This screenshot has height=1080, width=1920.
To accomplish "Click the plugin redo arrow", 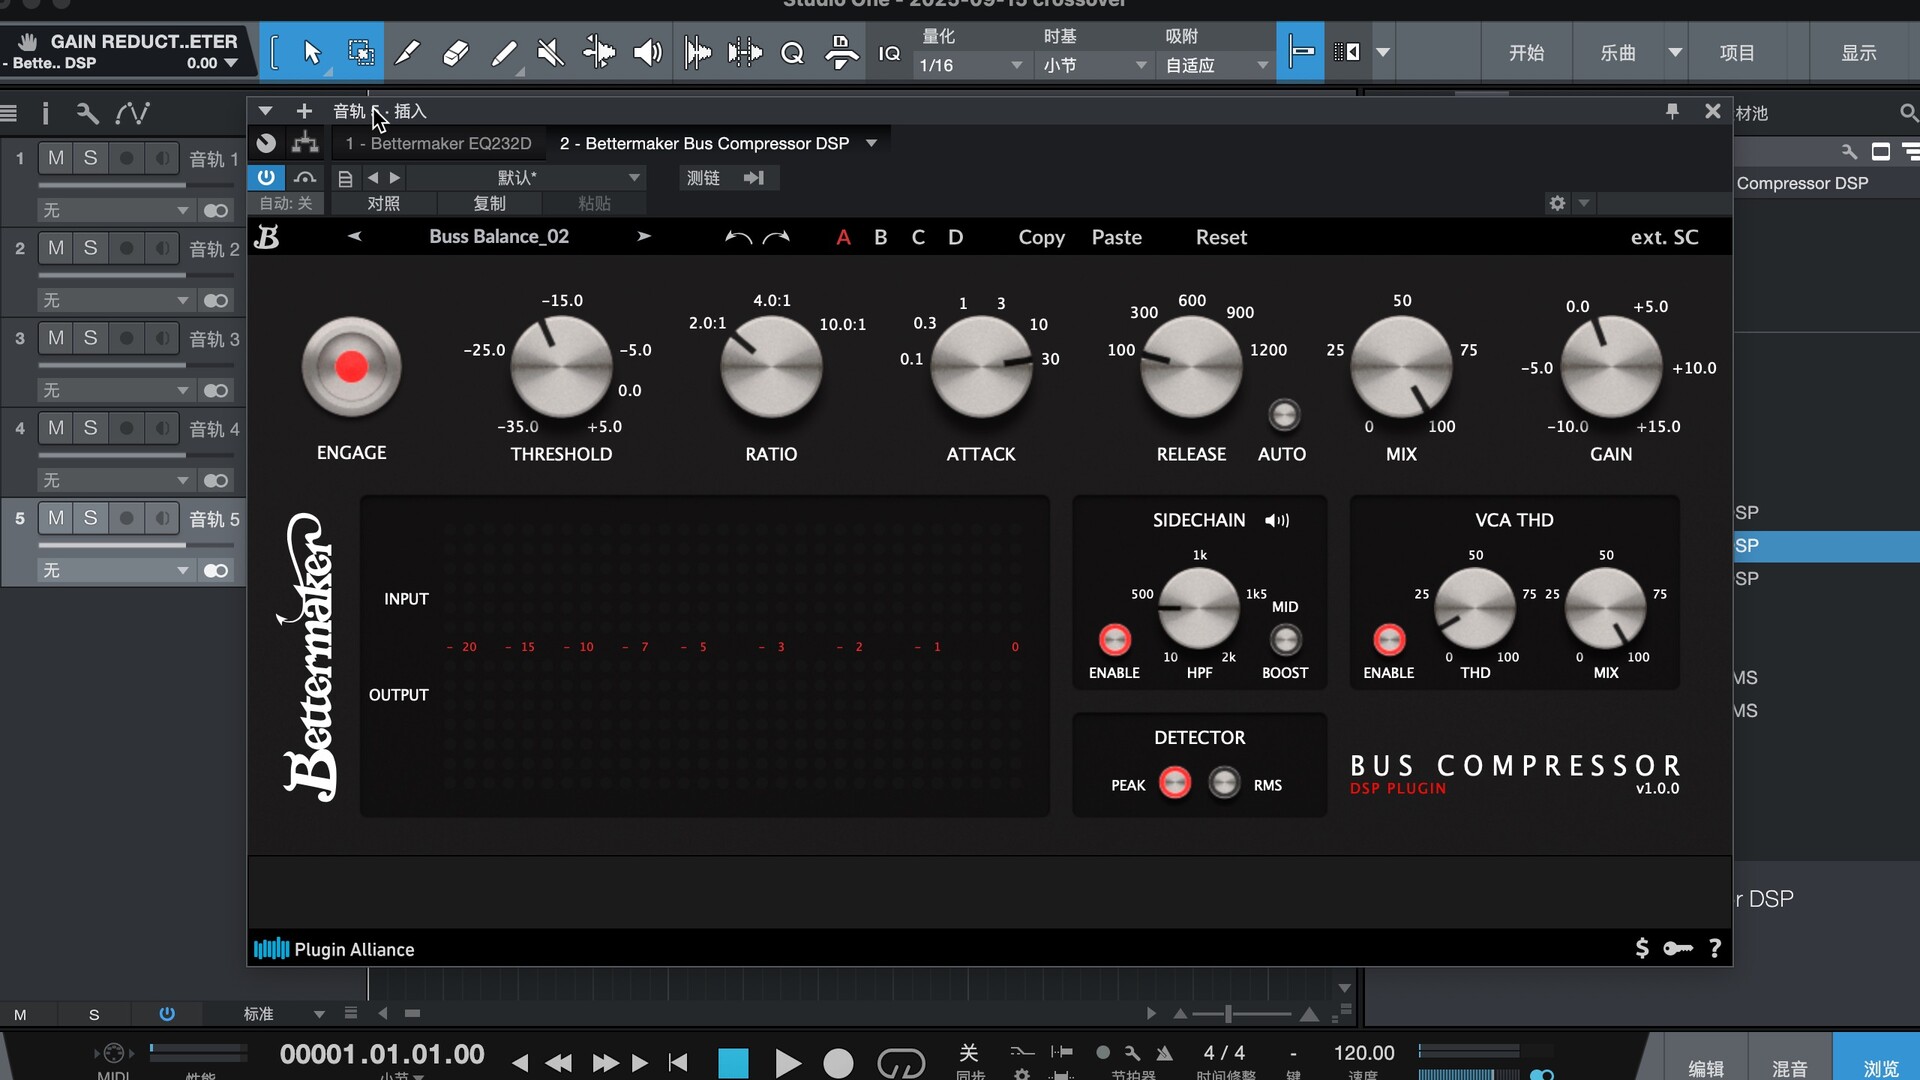I will tap(776, 237).
